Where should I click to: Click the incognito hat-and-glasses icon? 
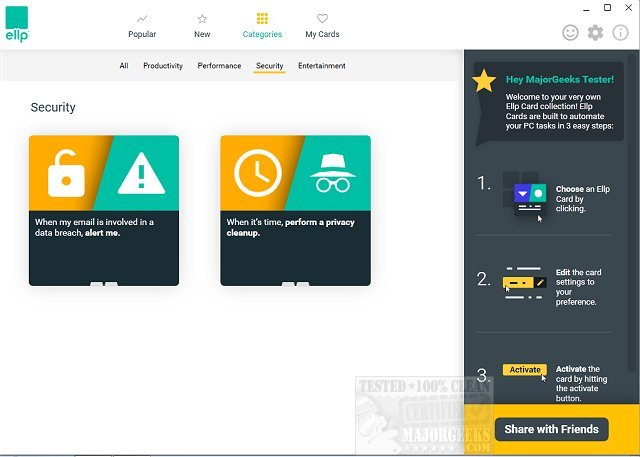point(333,173)
